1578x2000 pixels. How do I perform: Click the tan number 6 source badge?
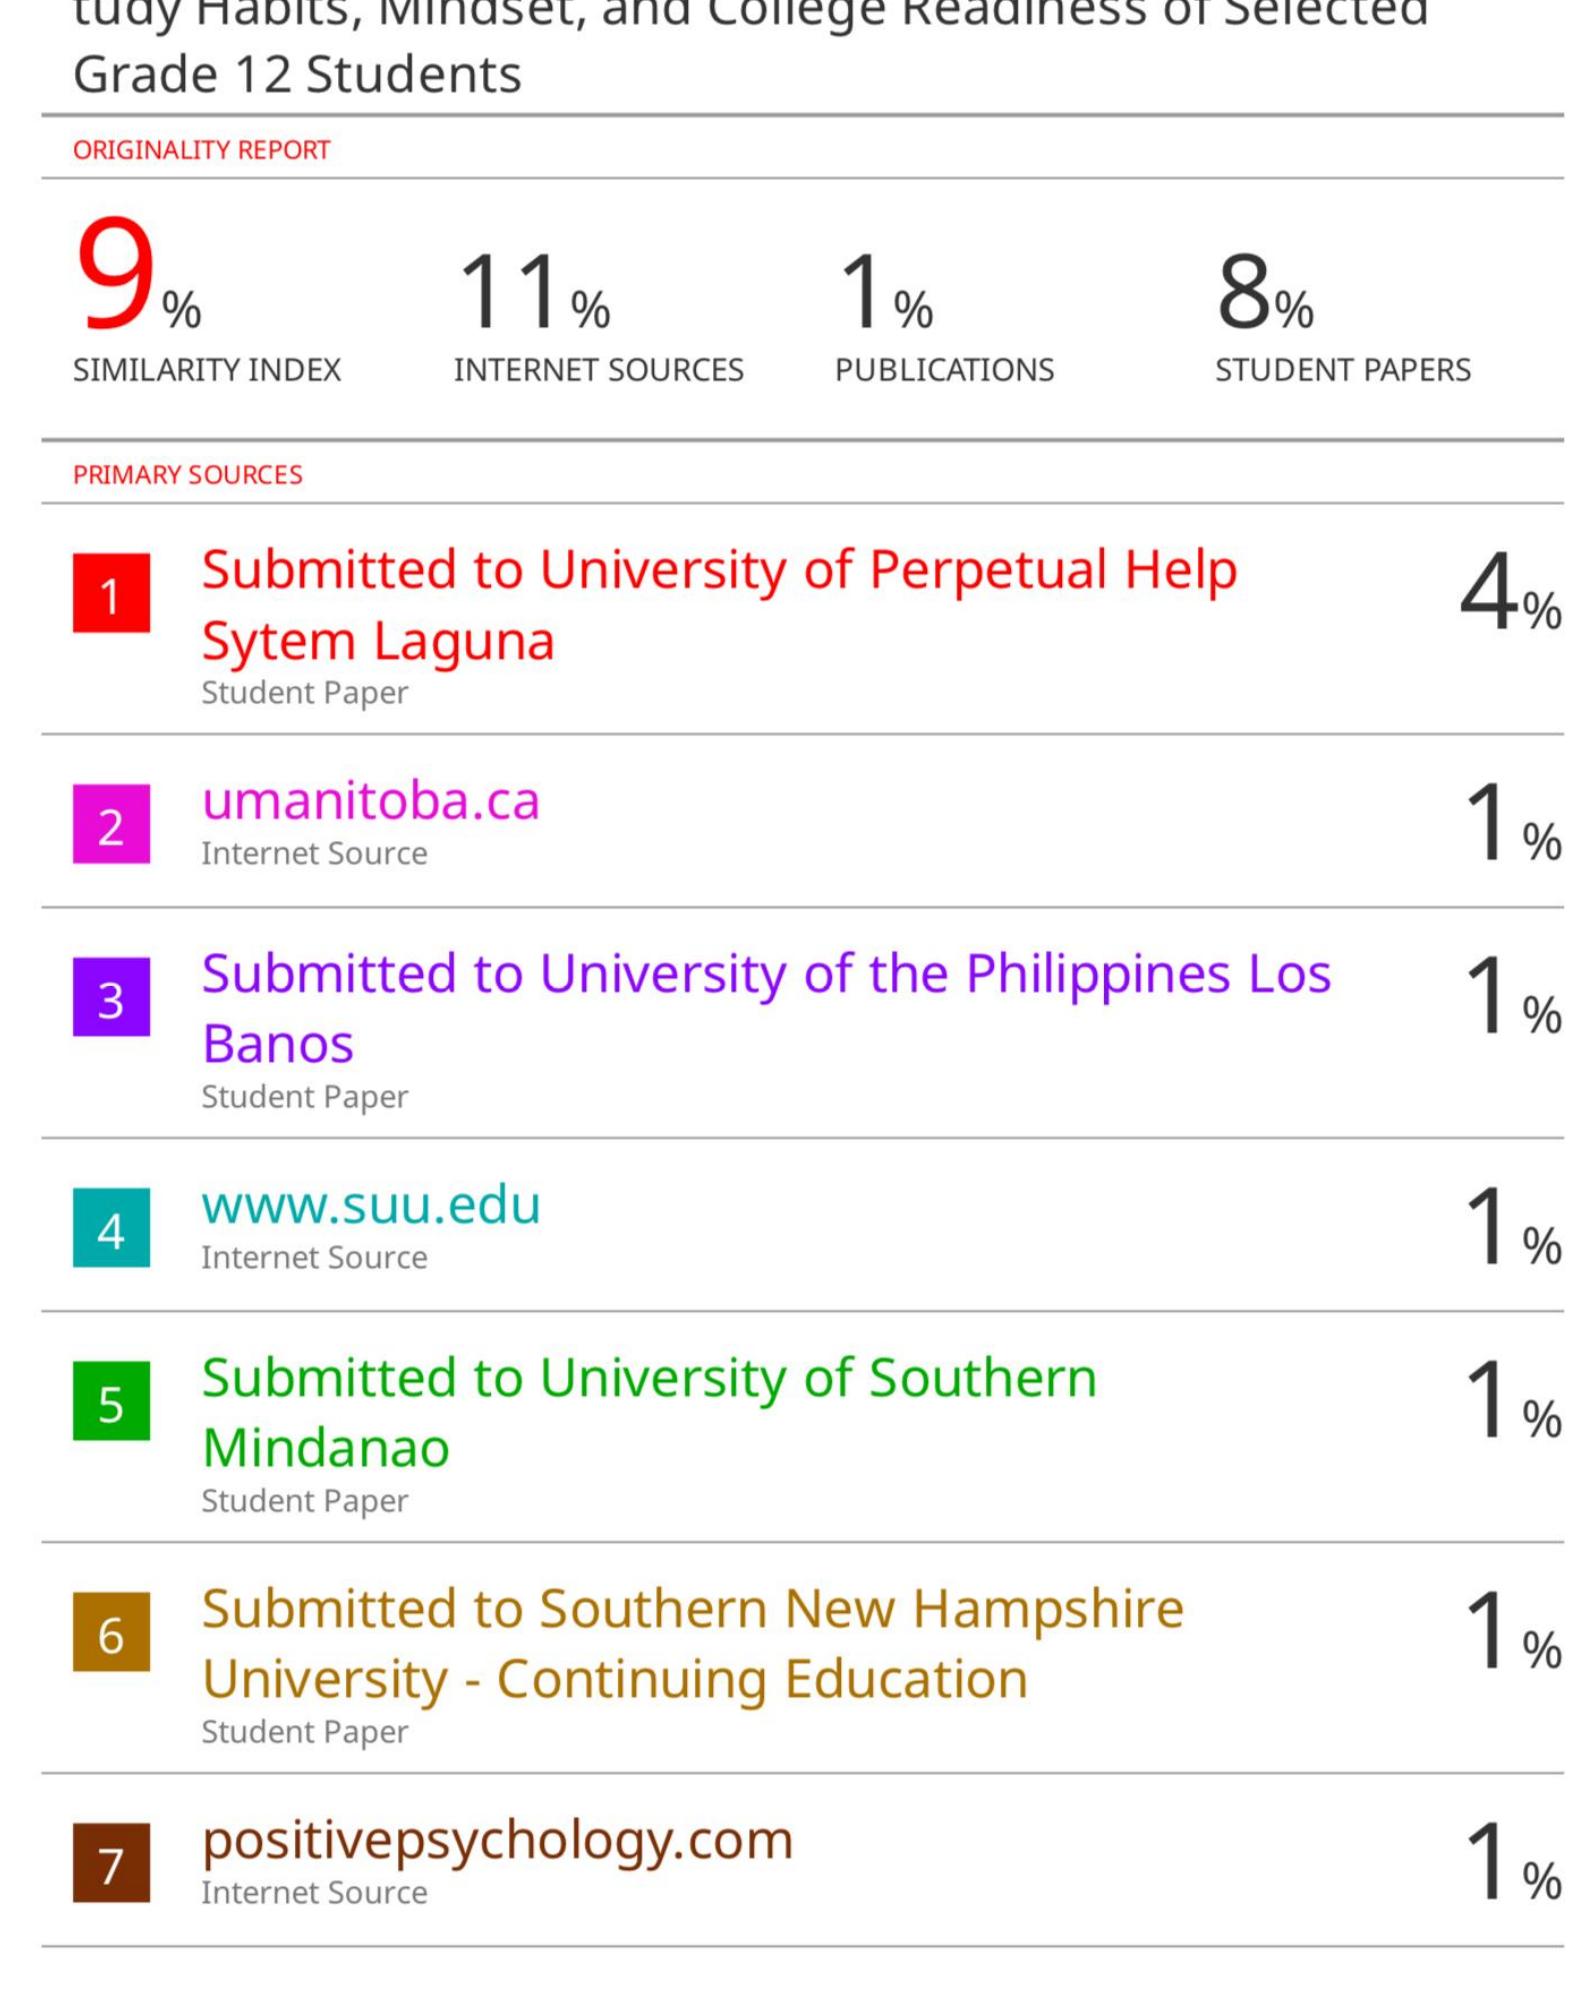tap(111, 1632)
